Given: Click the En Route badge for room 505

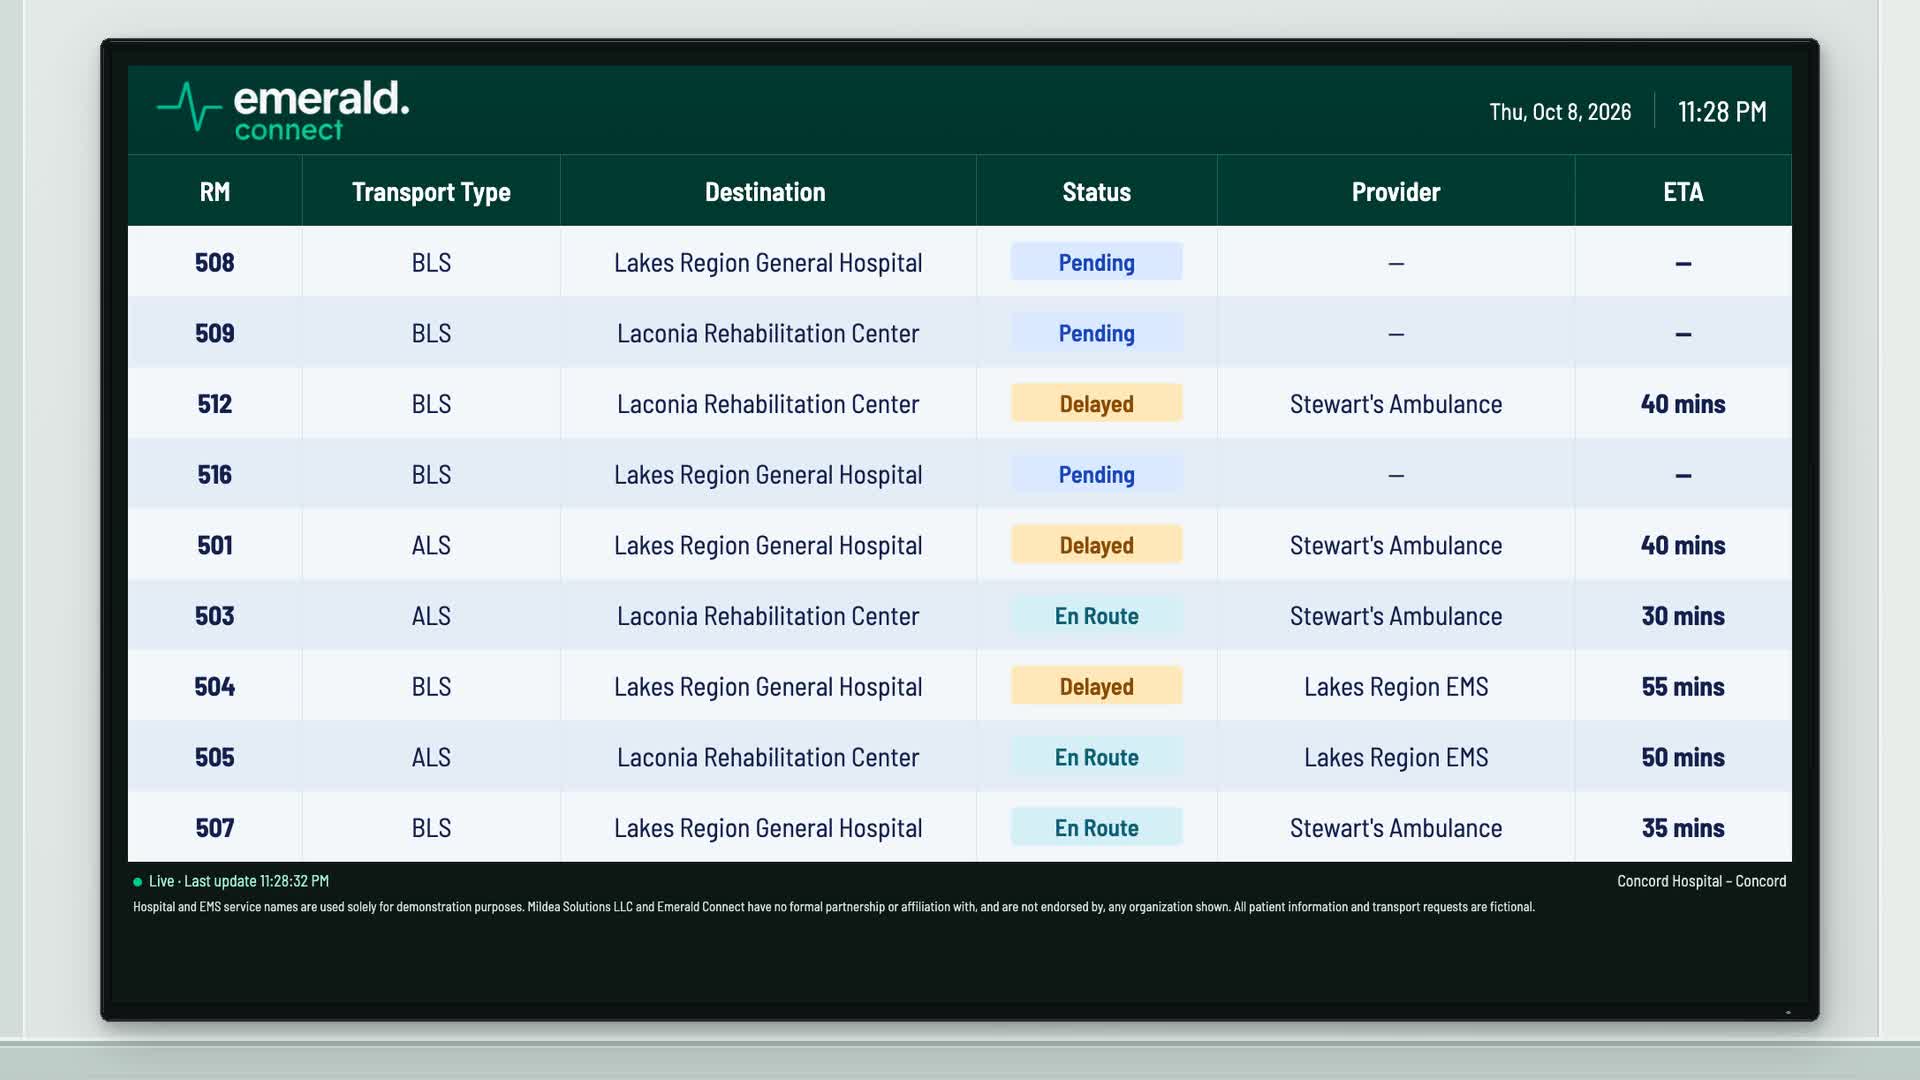Looking at the screenshot, I should click(1096, 757).
